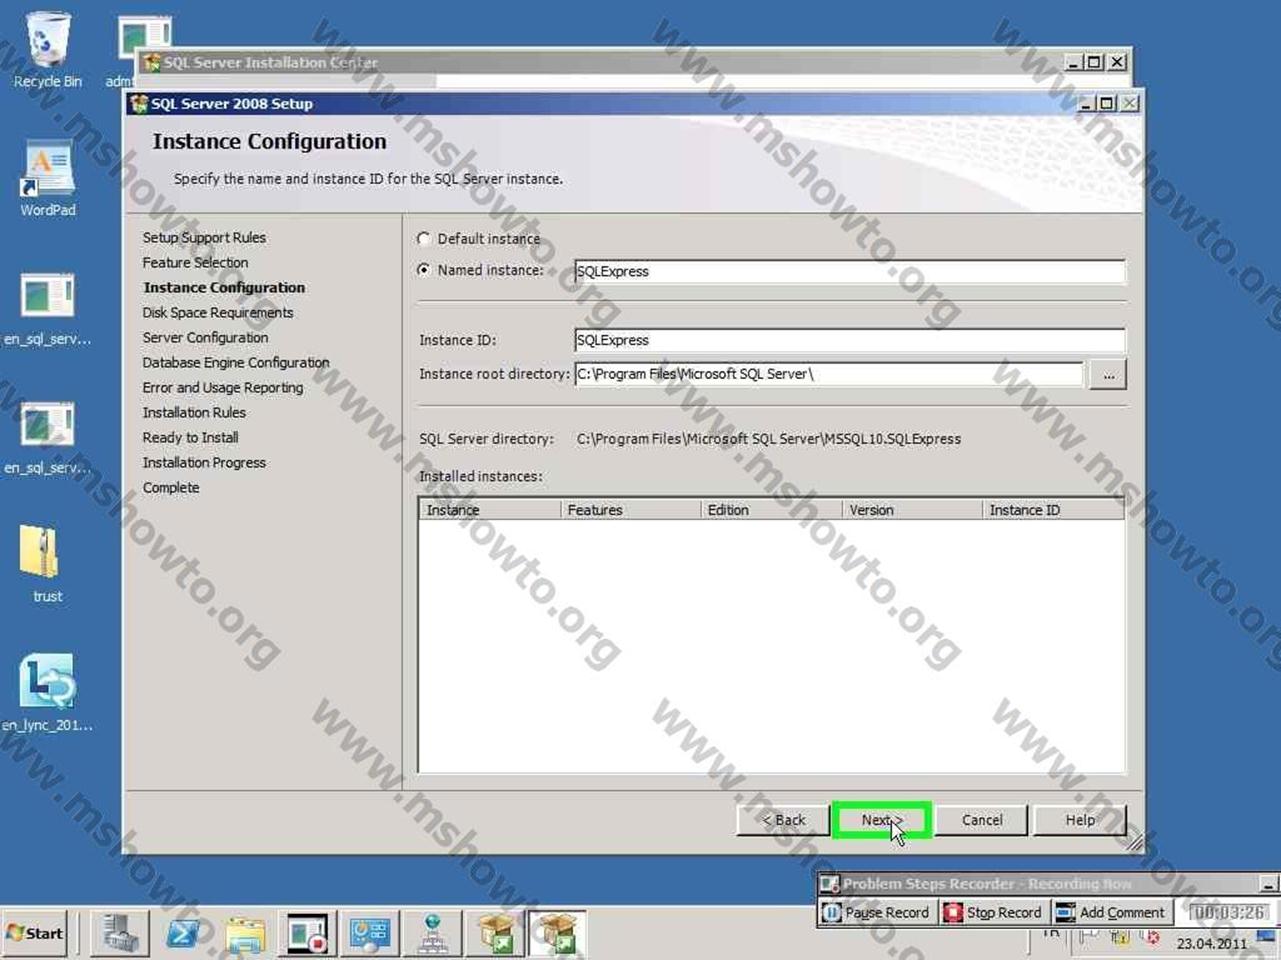This screenshot has height=960, width=1281.
Task: Open the WordPad desktop shortcut
Action: [47, 178]
